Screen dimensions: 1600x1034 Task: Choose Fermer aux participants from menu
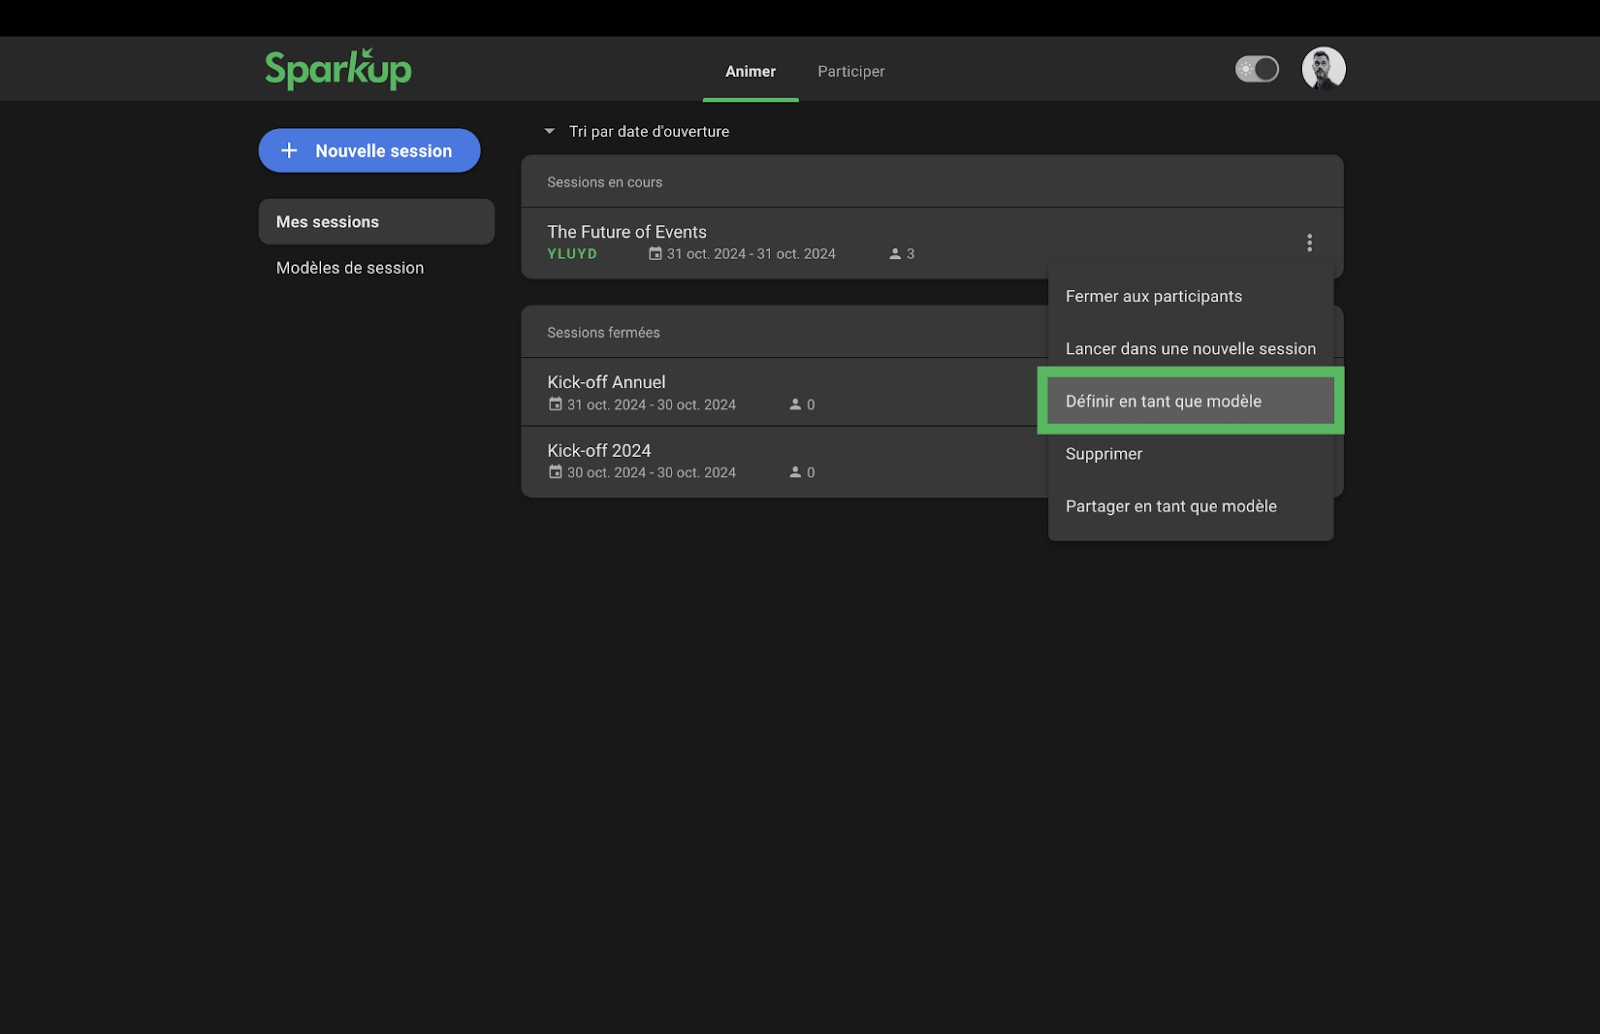[1153, 296]
